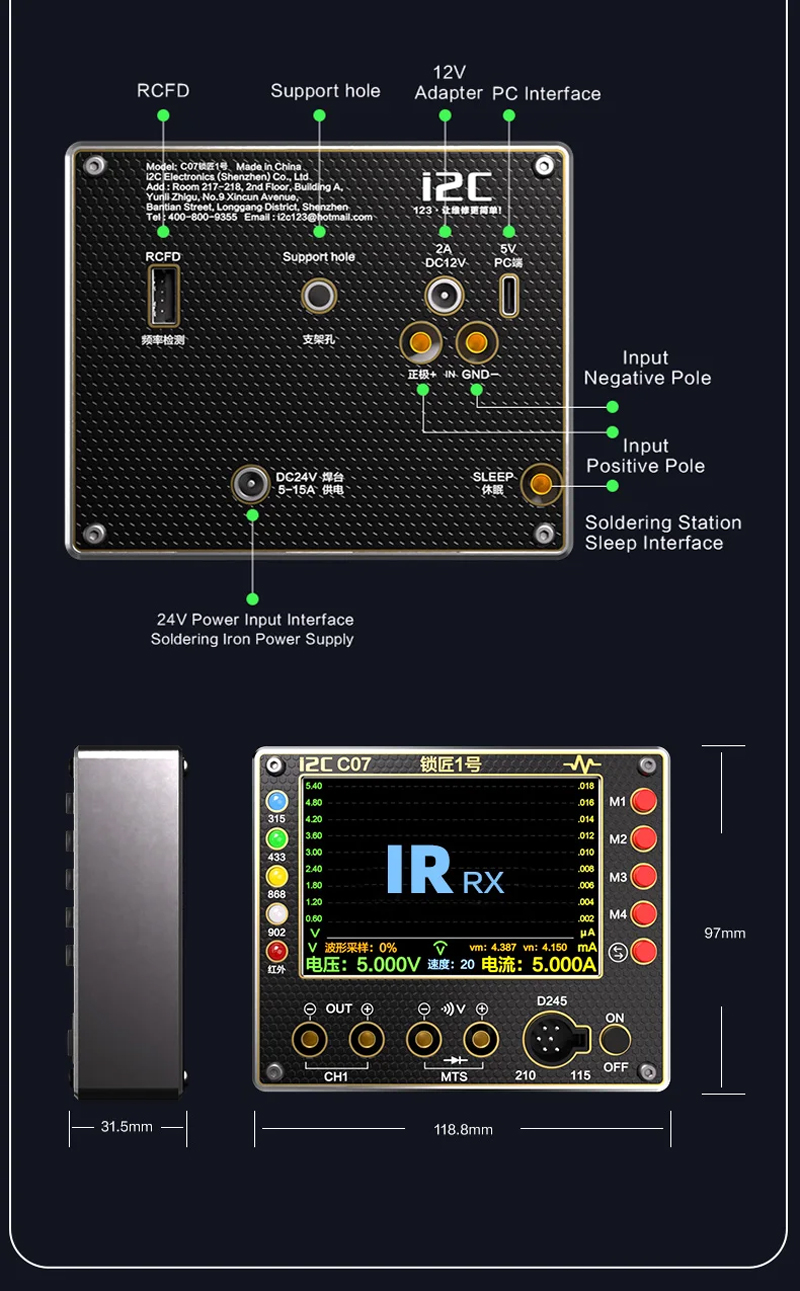Click the diode symbol under MTS sockets

(x=454, y=1060)
